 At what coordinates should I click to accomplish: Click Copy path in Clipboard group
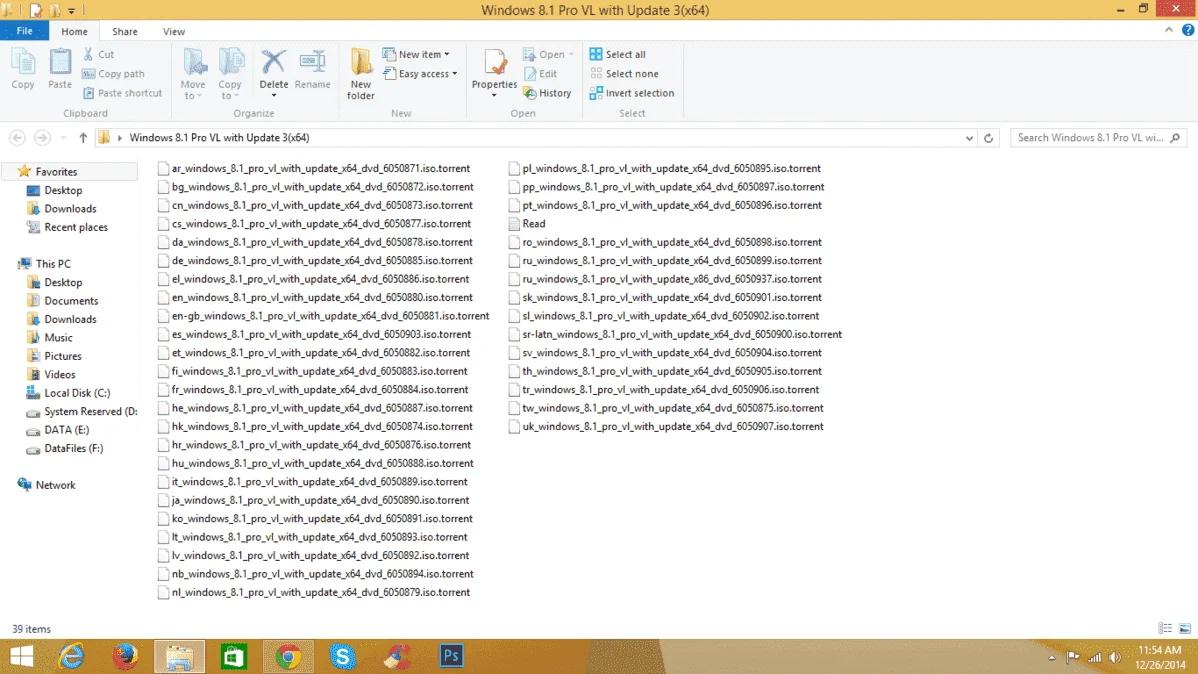point(113,74)
